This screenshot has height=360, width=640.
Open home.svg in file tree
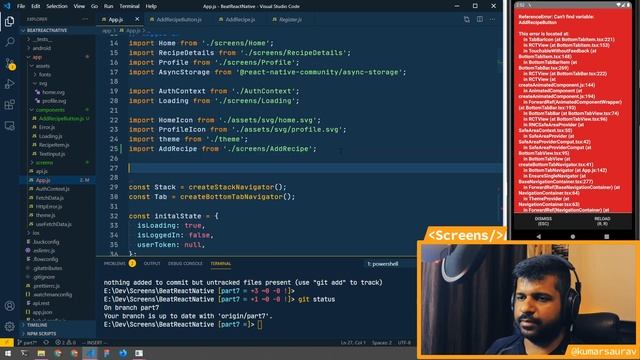(x=53, y=92)
